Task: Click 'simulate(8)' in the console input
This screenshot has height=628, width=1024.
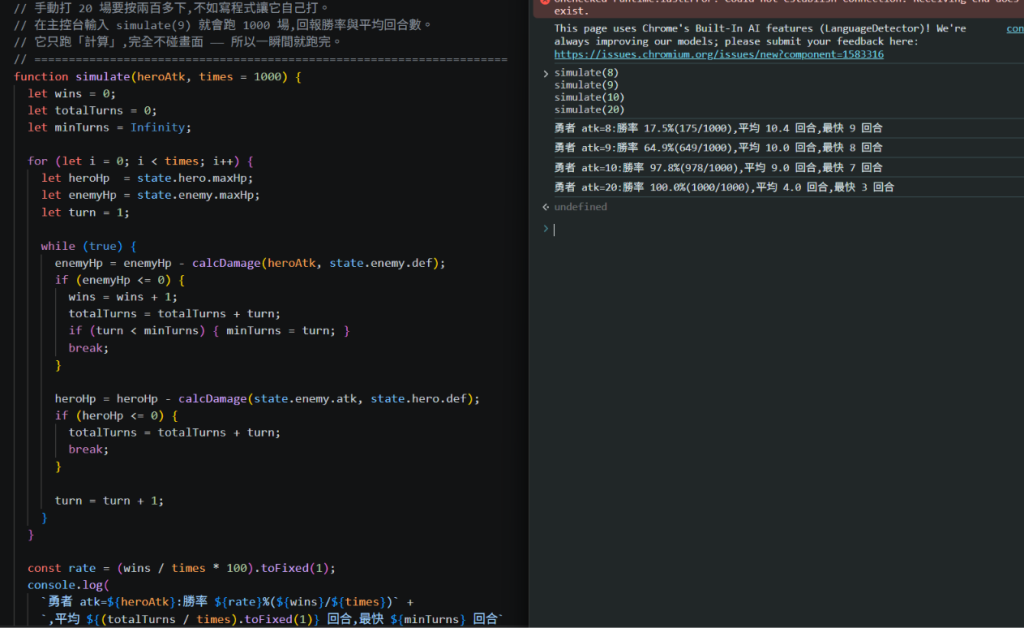Action: 586,72
